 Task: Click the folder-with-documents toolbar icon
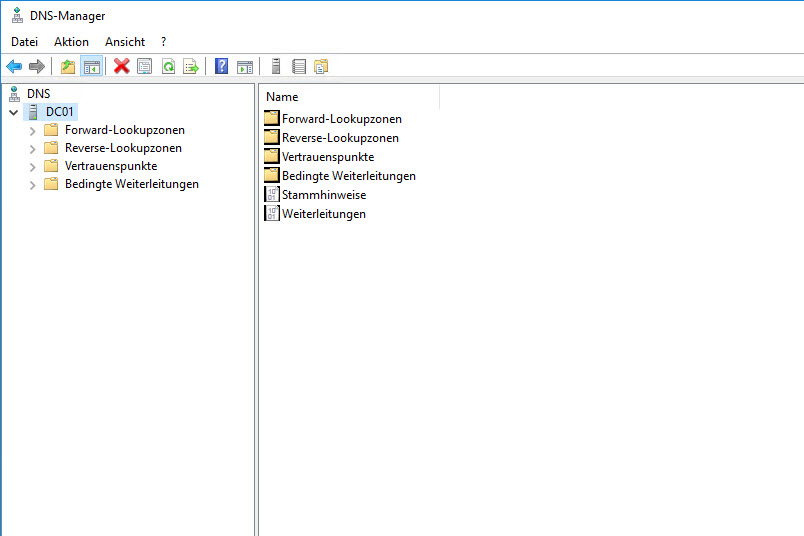(321, 66)
